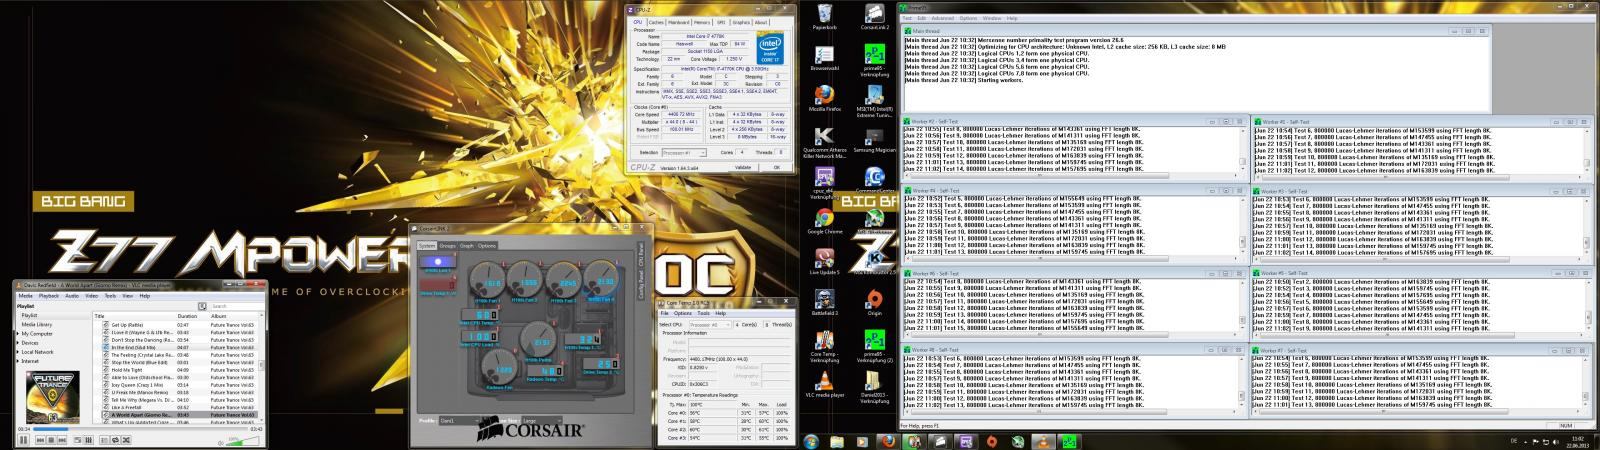The width and height of the screenshot is (1600, 450).
Task: Toggle VLC fullscreen button
Action: [x=78, y=440]
